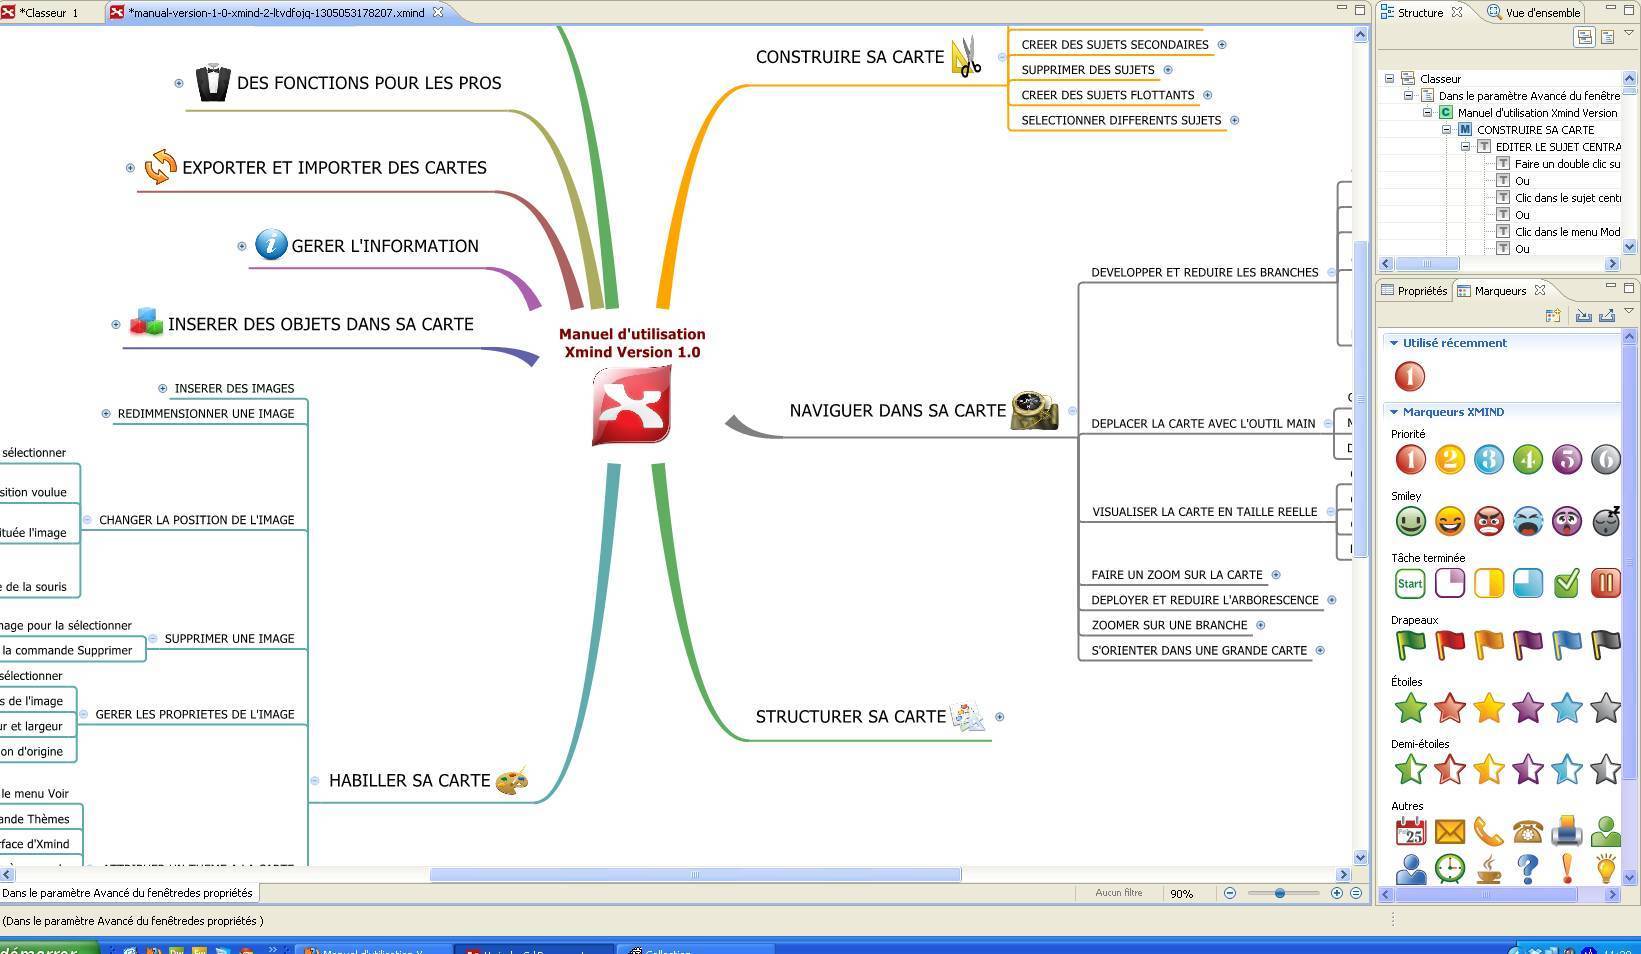
Task: Choose the yellow full star marker
Action: tap(1488, 707)
